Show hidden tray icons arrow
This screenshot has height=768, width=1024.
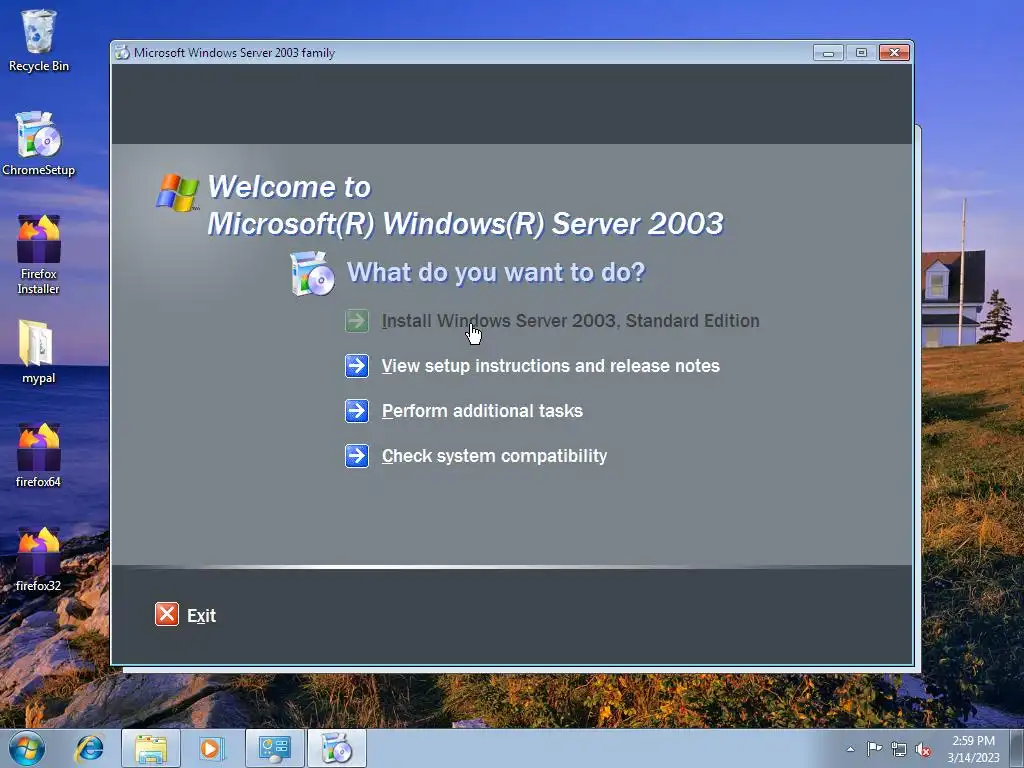[850, 749]
